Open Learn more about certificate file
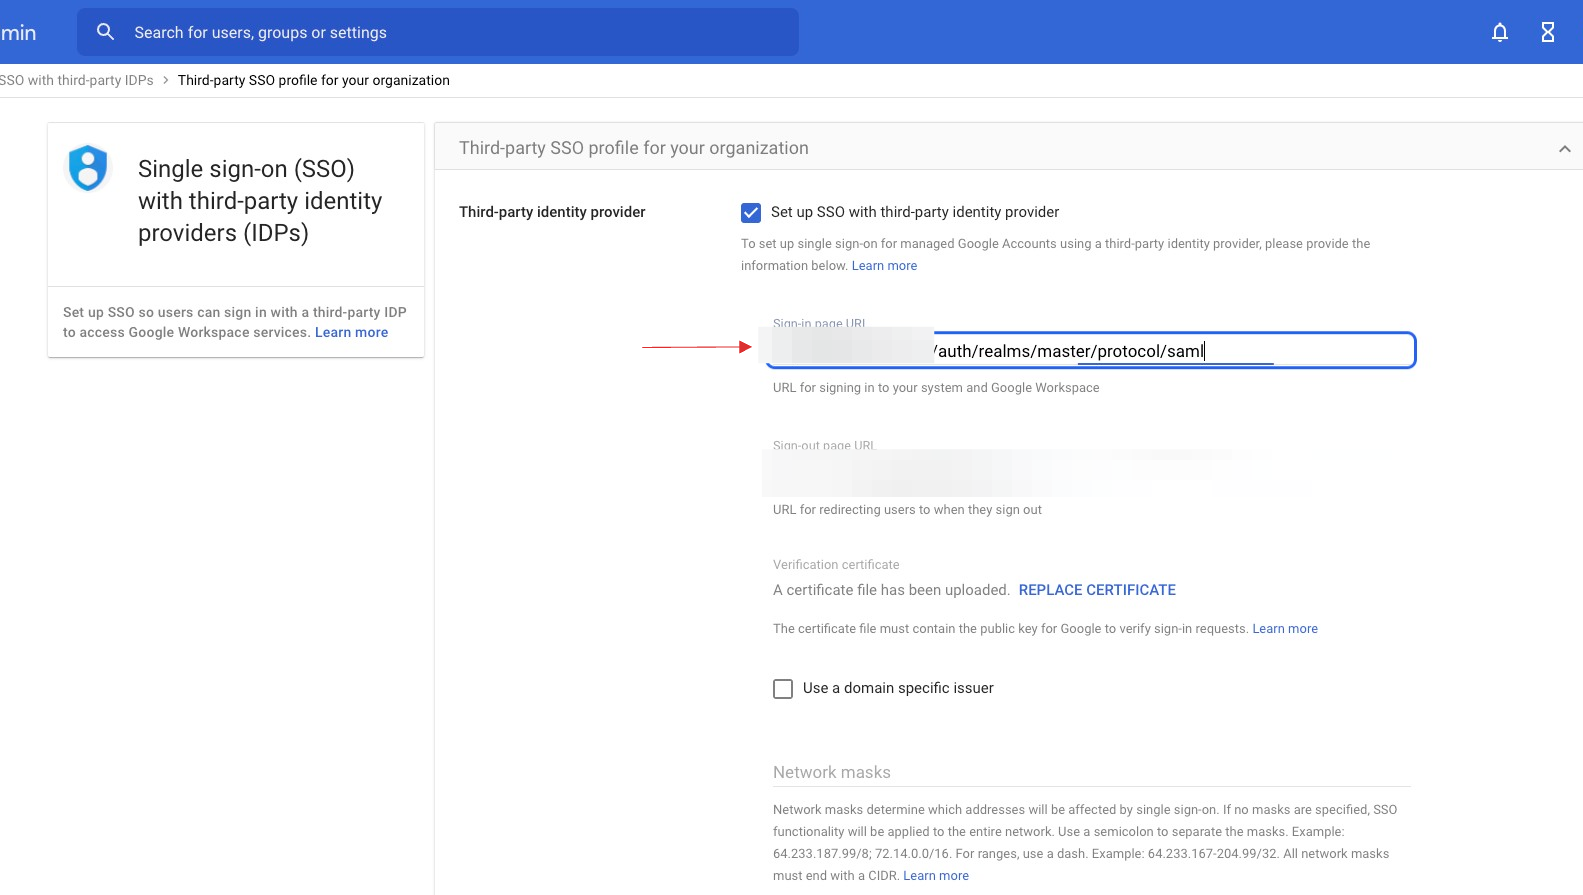Viewport: 1583px width, 895px height. [x=1285, y=629]
